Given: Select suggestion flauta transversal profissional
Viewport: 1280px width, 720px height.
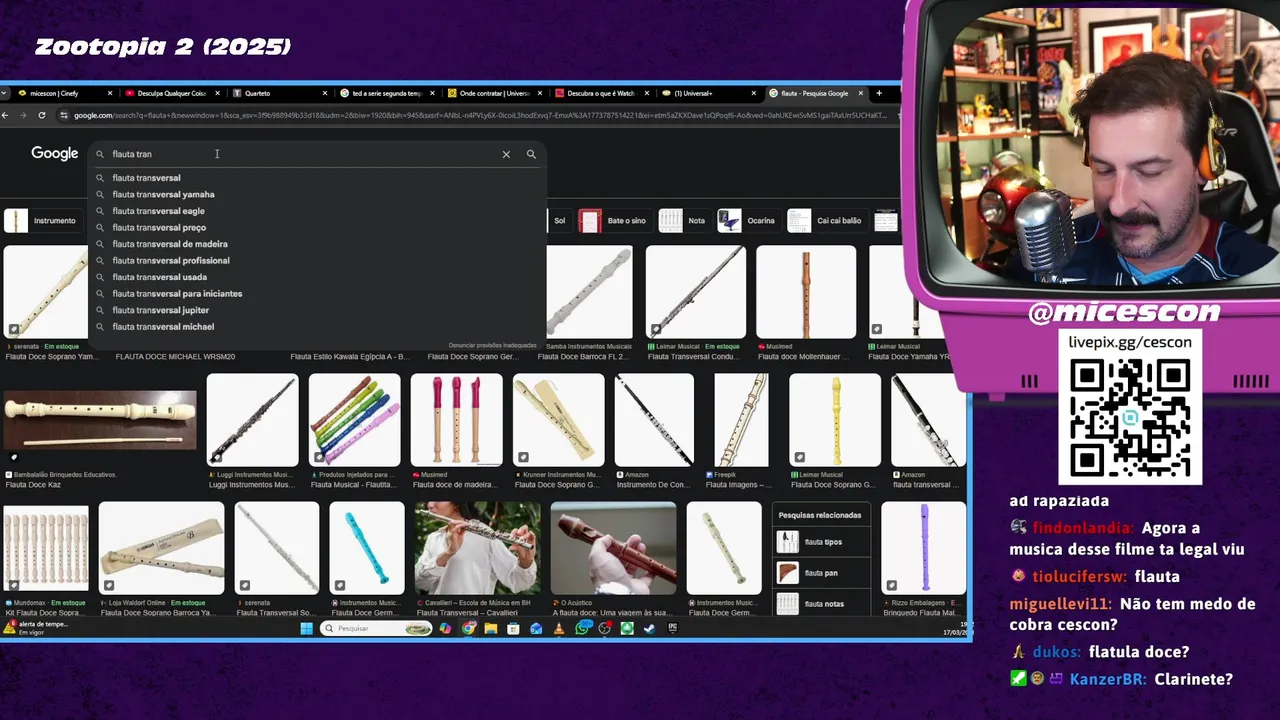Looking at the screenshot, I should [318, 260].
